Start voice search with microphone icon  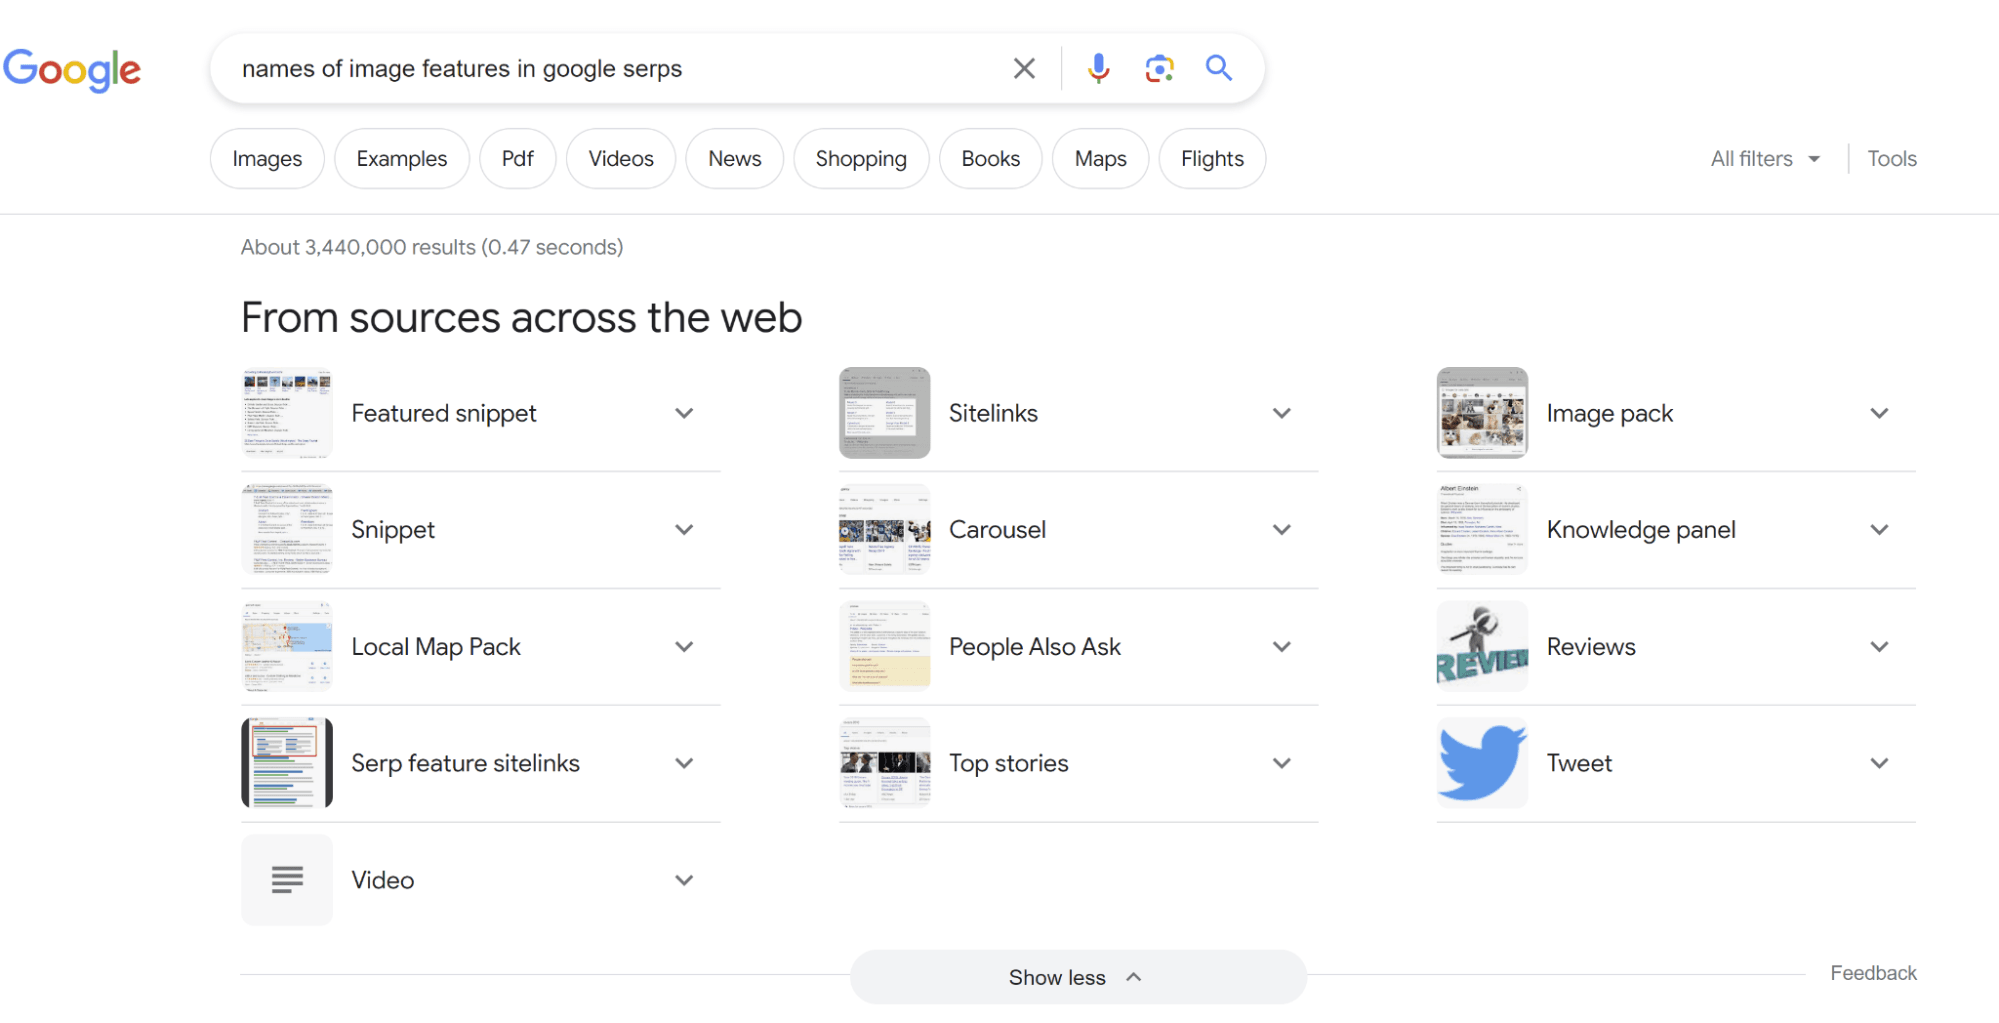point(1098,69)
